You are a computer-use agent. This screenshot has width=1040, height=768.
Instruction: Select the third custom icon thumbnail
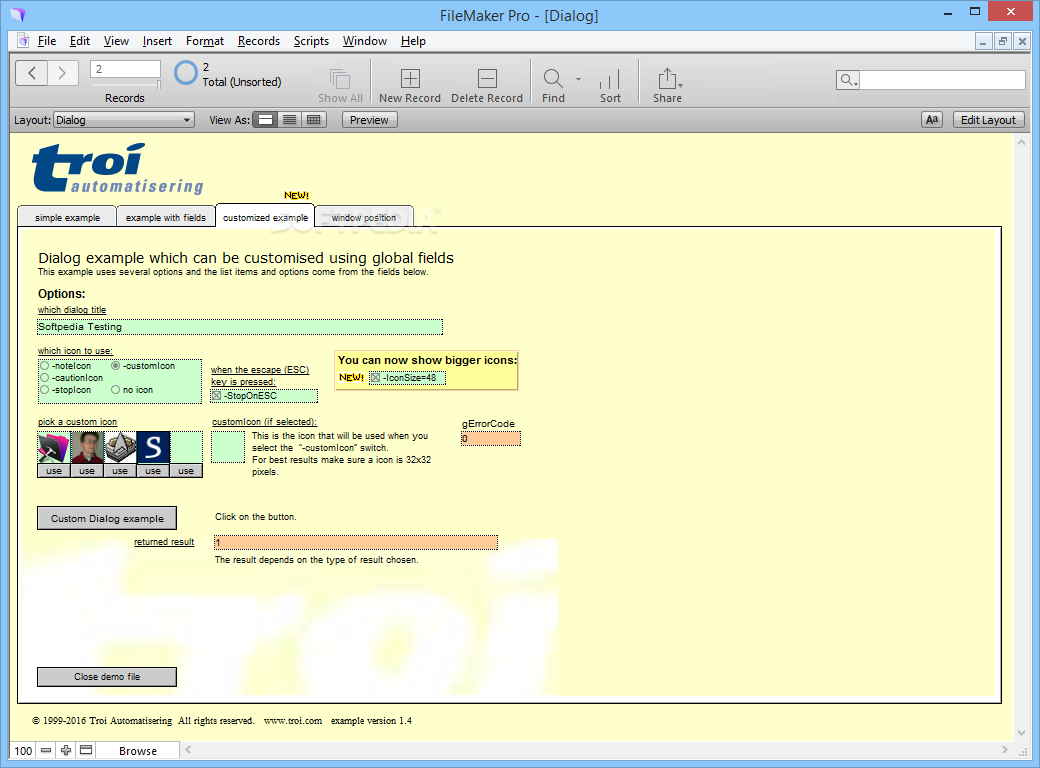pyautogui.click(x=120, y=448)
